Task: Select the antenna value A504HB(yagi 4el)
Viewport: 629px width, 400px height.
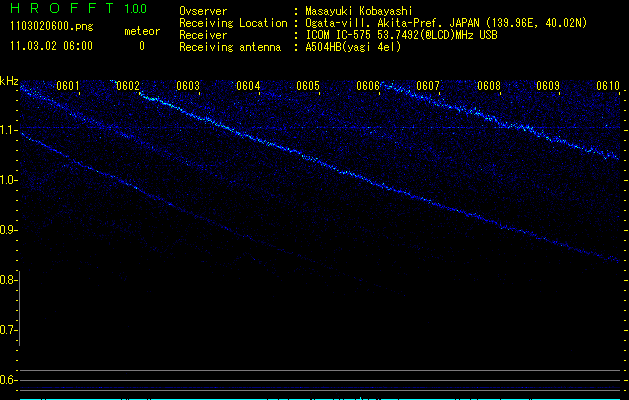Action: pos(353,47)
